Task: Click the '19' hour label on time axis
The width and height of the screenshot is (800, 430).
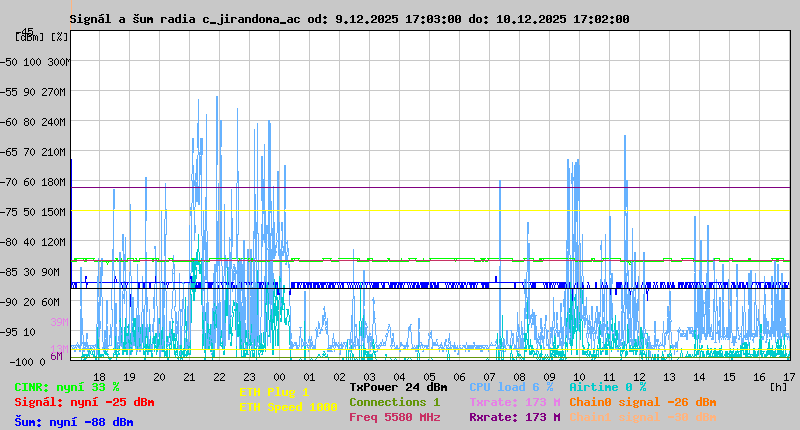Action: [x=130, y=377]
